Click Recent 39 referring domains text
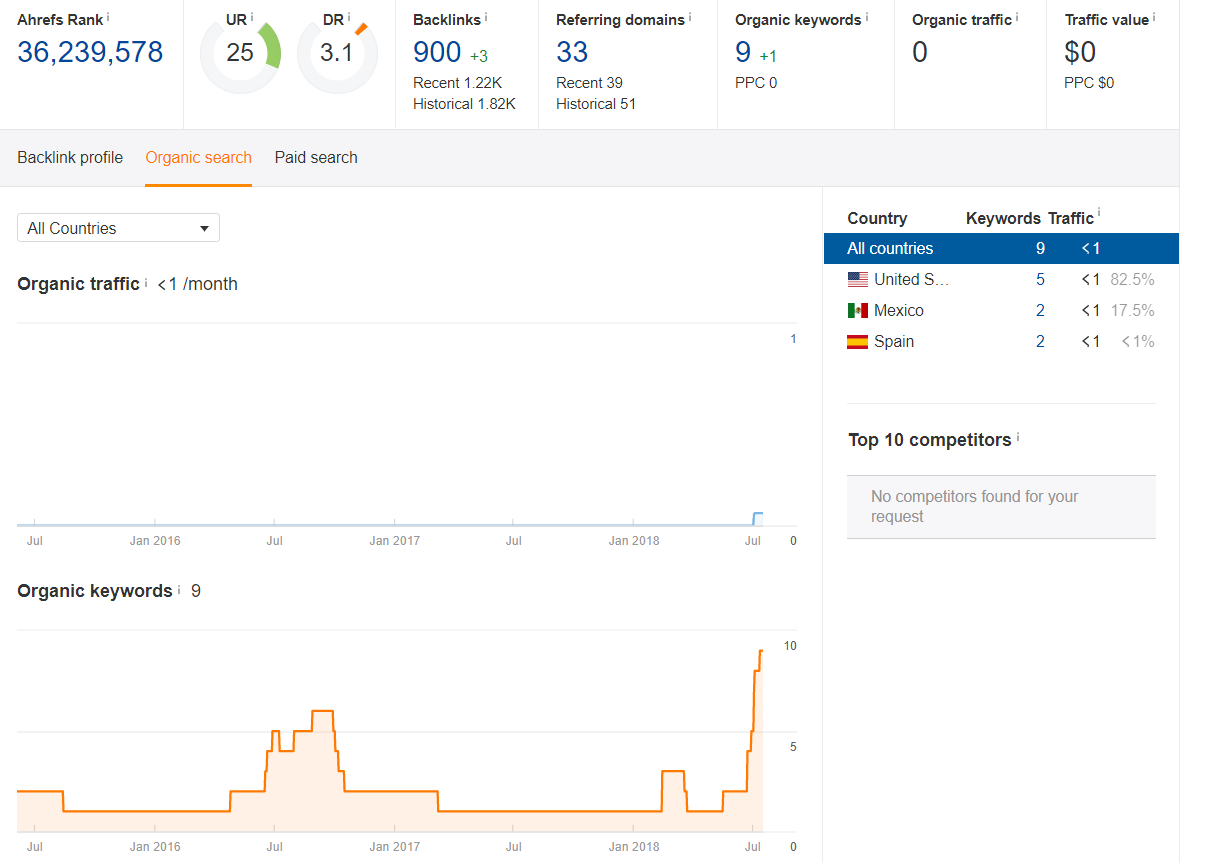 click(589, 83)
